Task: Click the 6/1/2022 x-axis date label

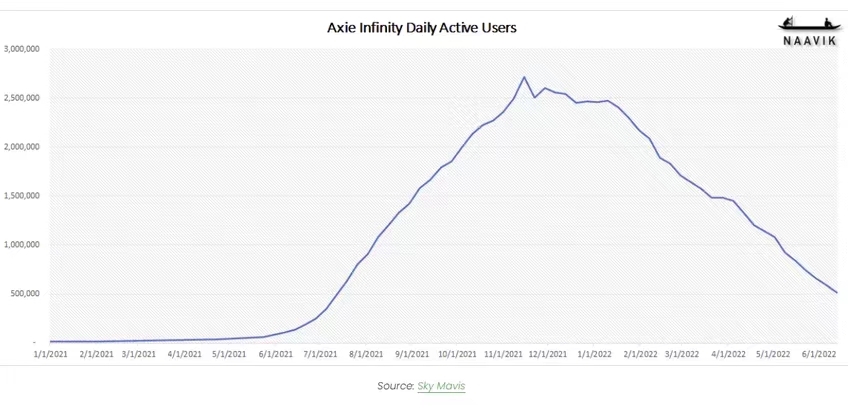Action: pos(817,353)
